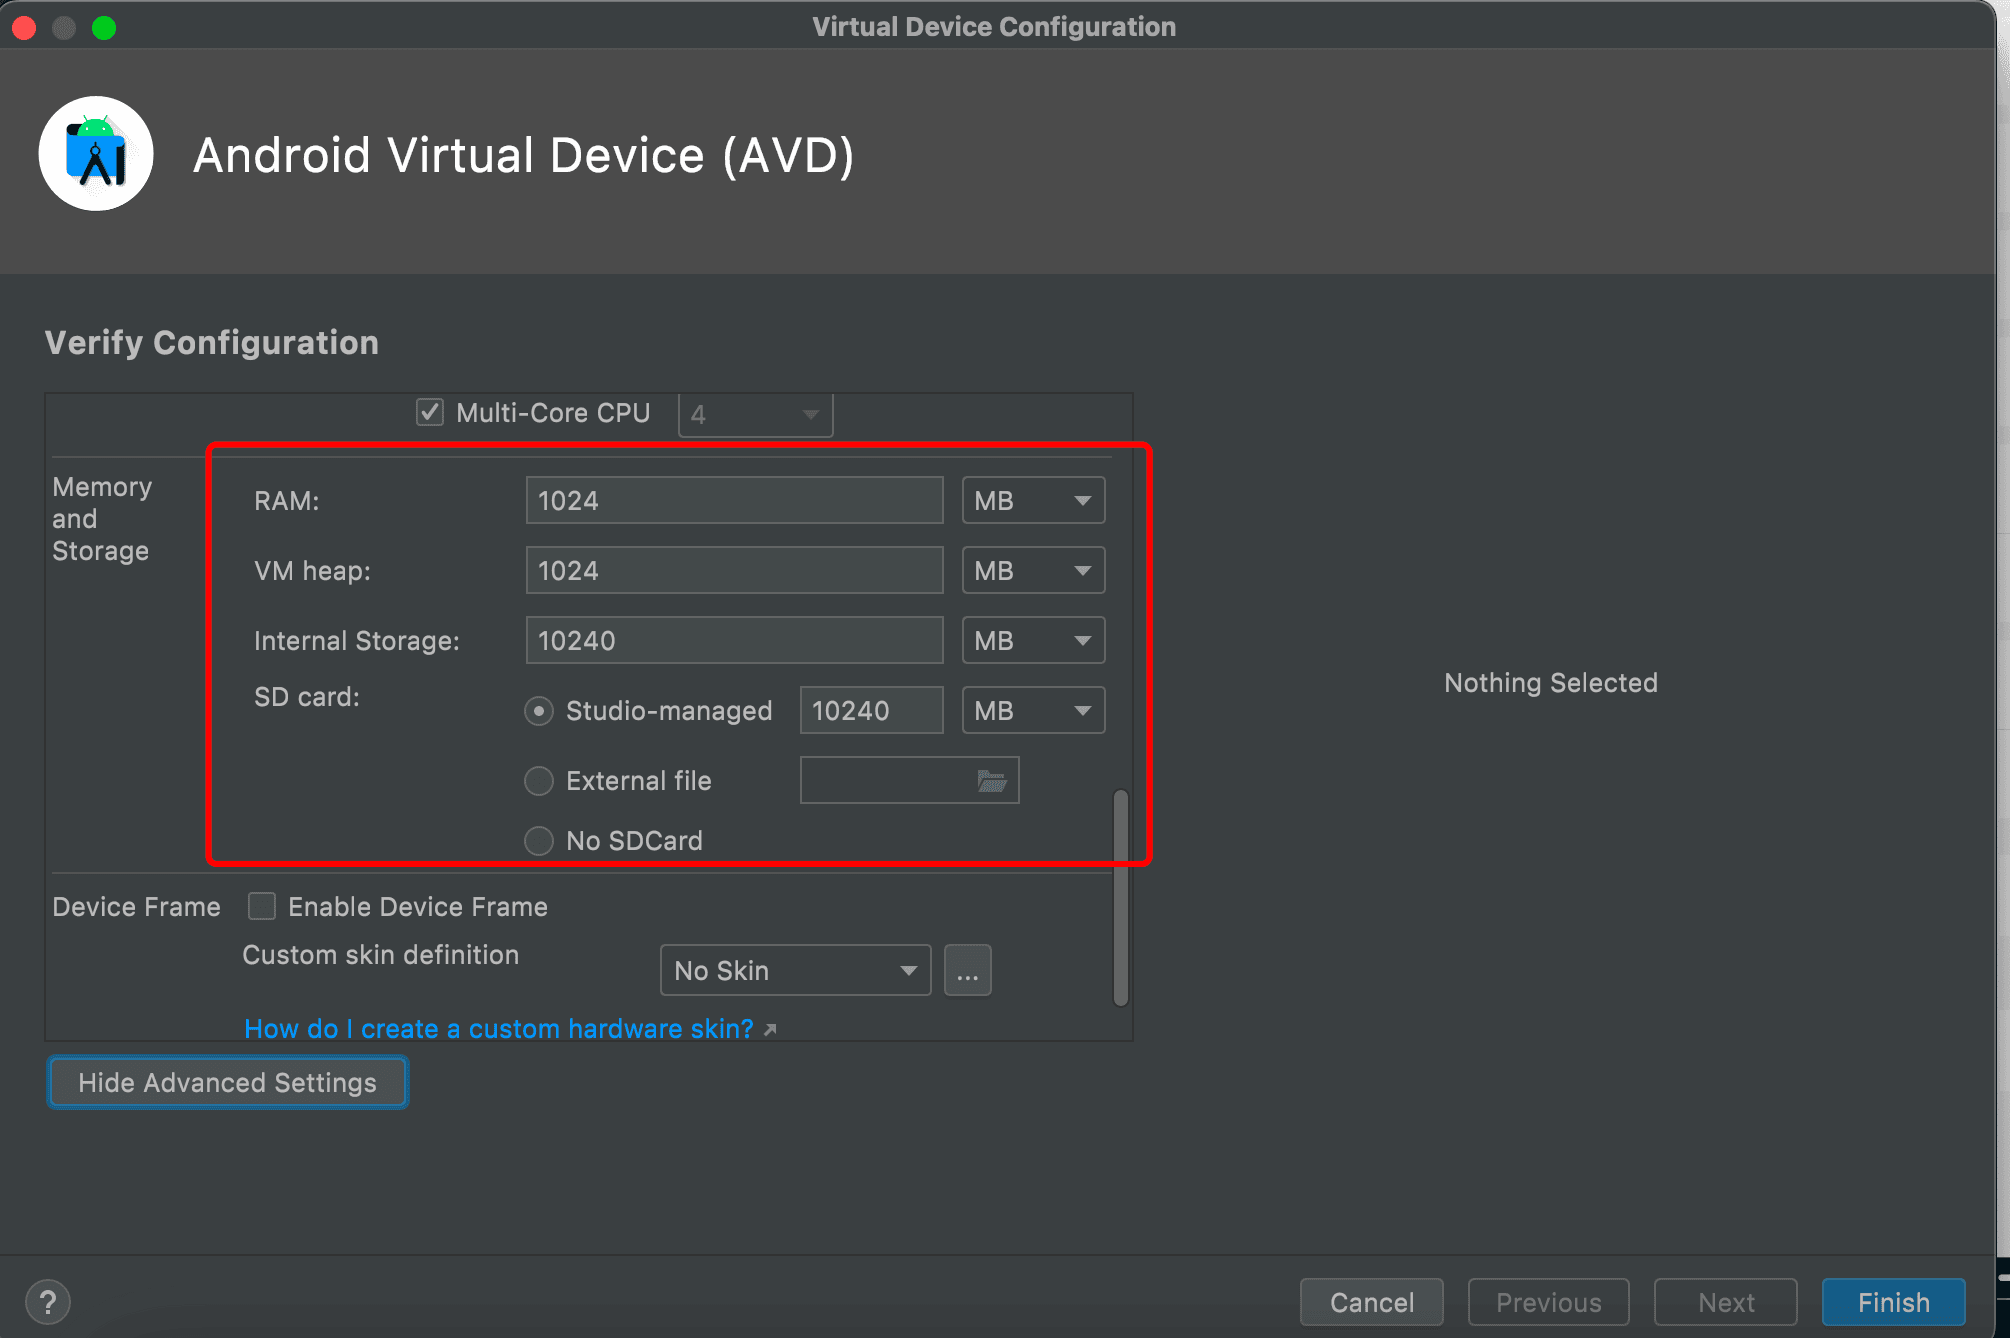
Task: Click the help question mark icon
Action: (x=48, y=1302)
